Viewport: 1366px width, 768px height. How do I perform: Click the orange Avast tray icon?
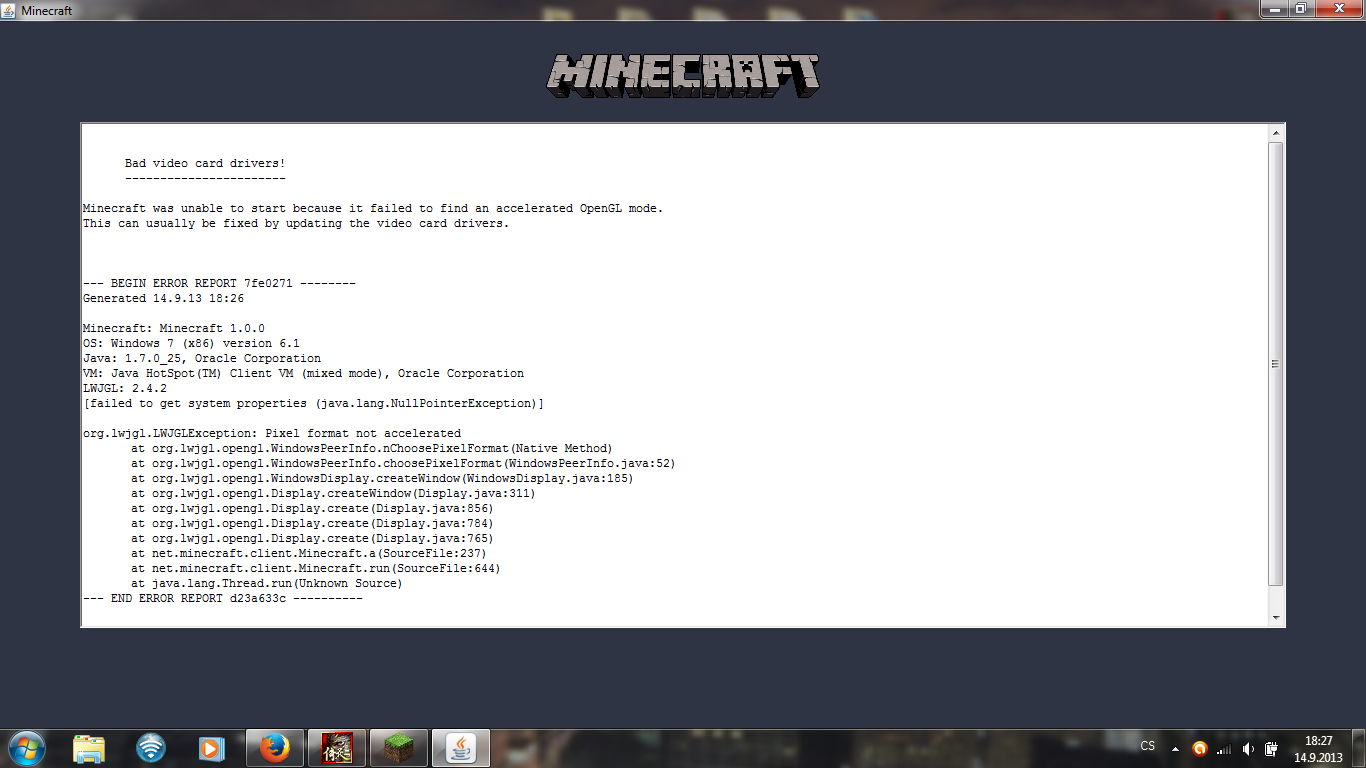[1199, 748]
